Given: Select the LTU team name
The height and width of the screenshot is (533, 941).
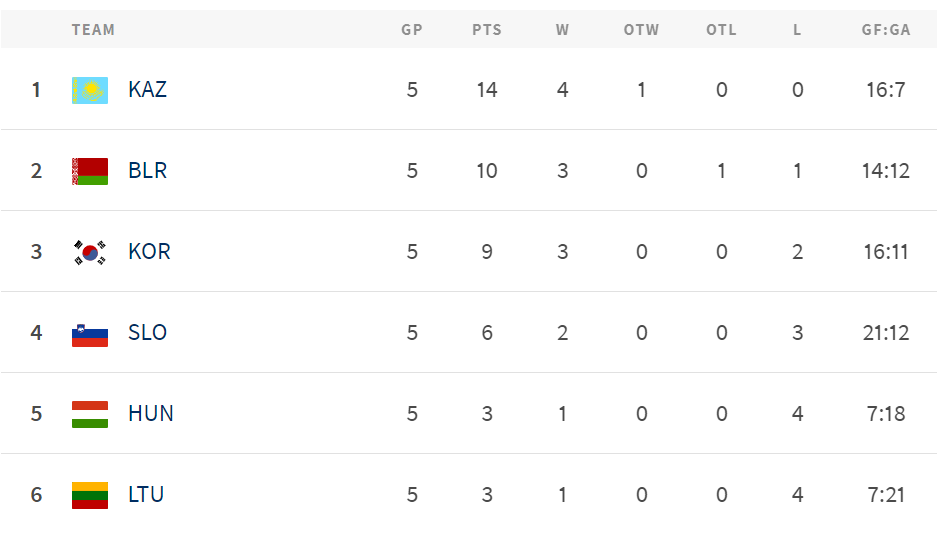Looking at the screenshot, I should [x=146, y=495].
